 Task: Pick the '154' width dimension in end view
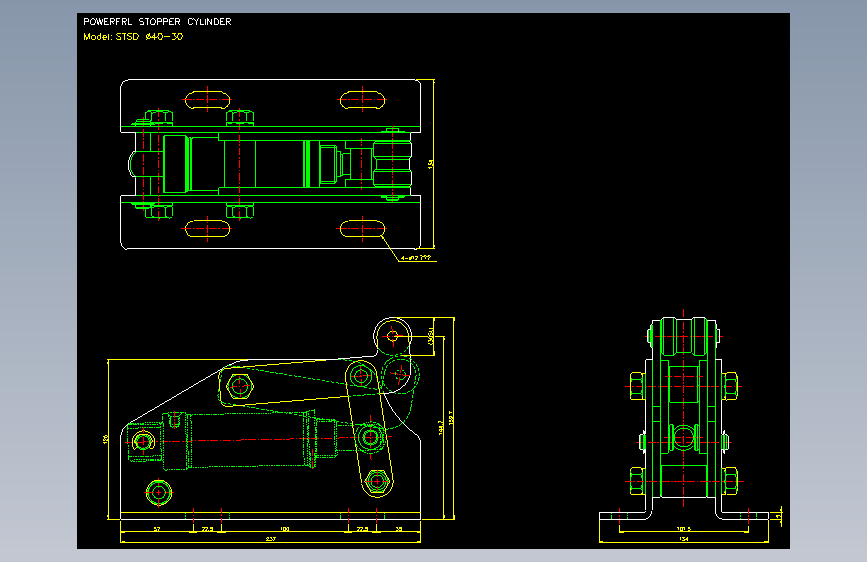pyautogui.click(x=684, y=539)
